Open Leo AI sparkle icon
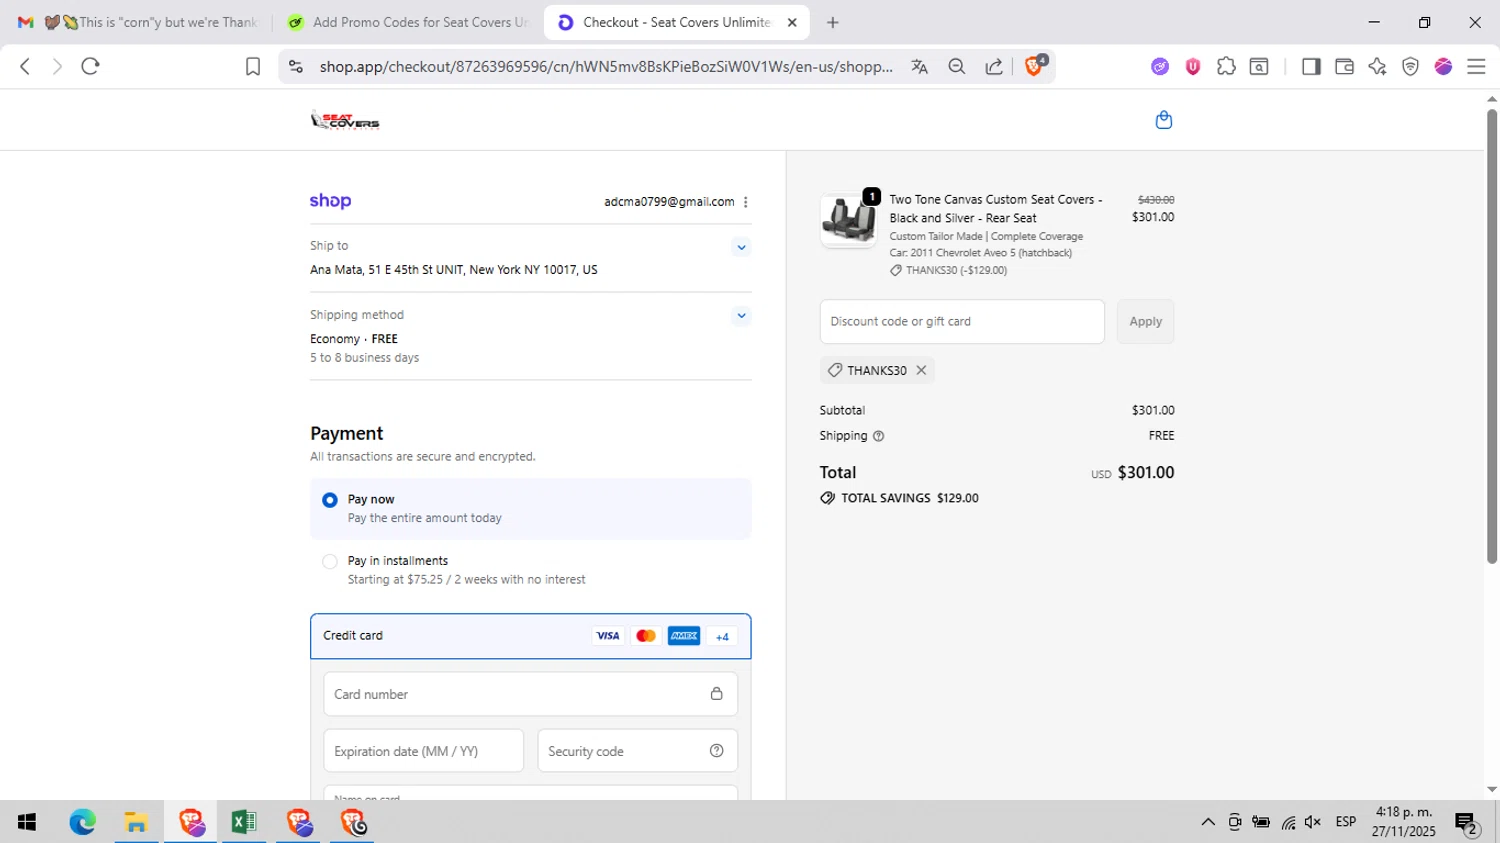 1377,66
